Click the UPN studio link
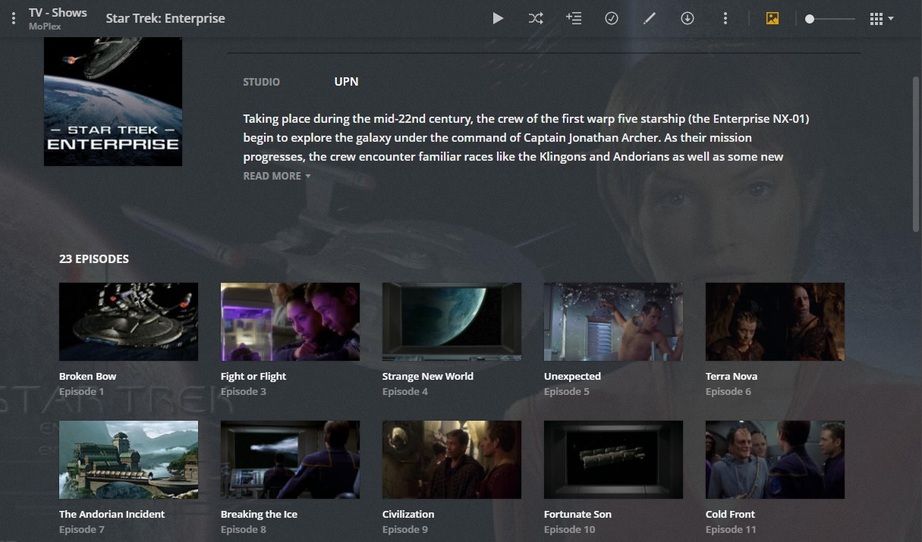This screenshot has height=542, width=922. click(x=346, y=82)
